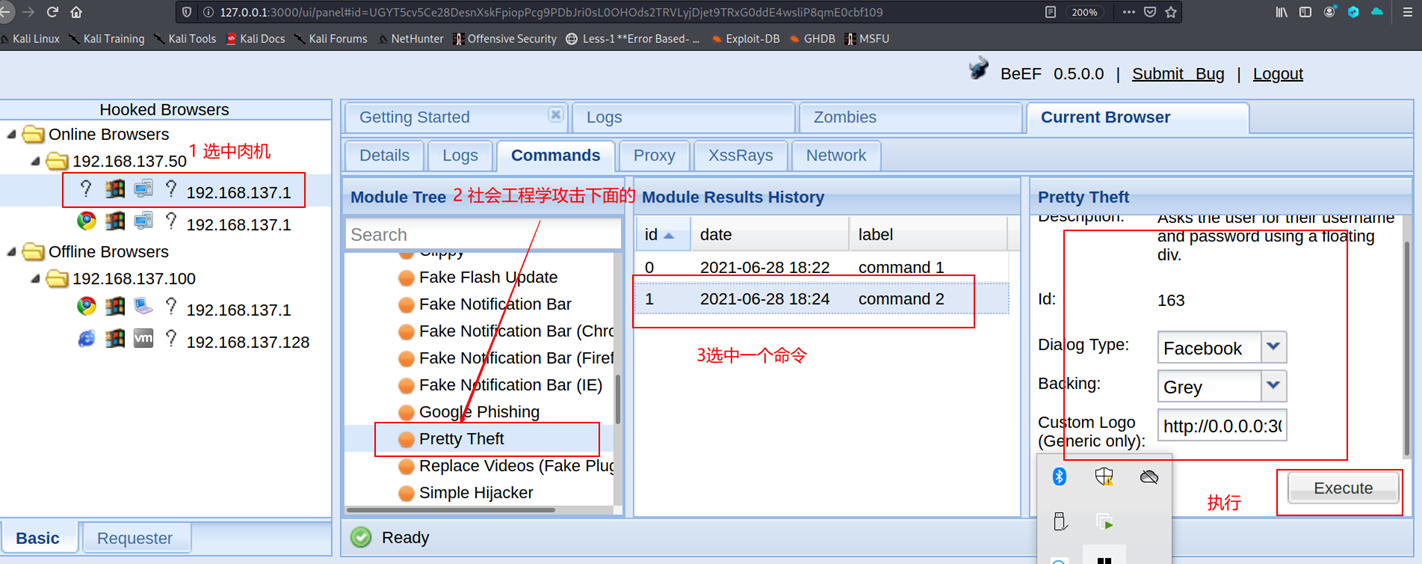Click the Logout link
The image size is (1422, 564).
(1277, 74)
